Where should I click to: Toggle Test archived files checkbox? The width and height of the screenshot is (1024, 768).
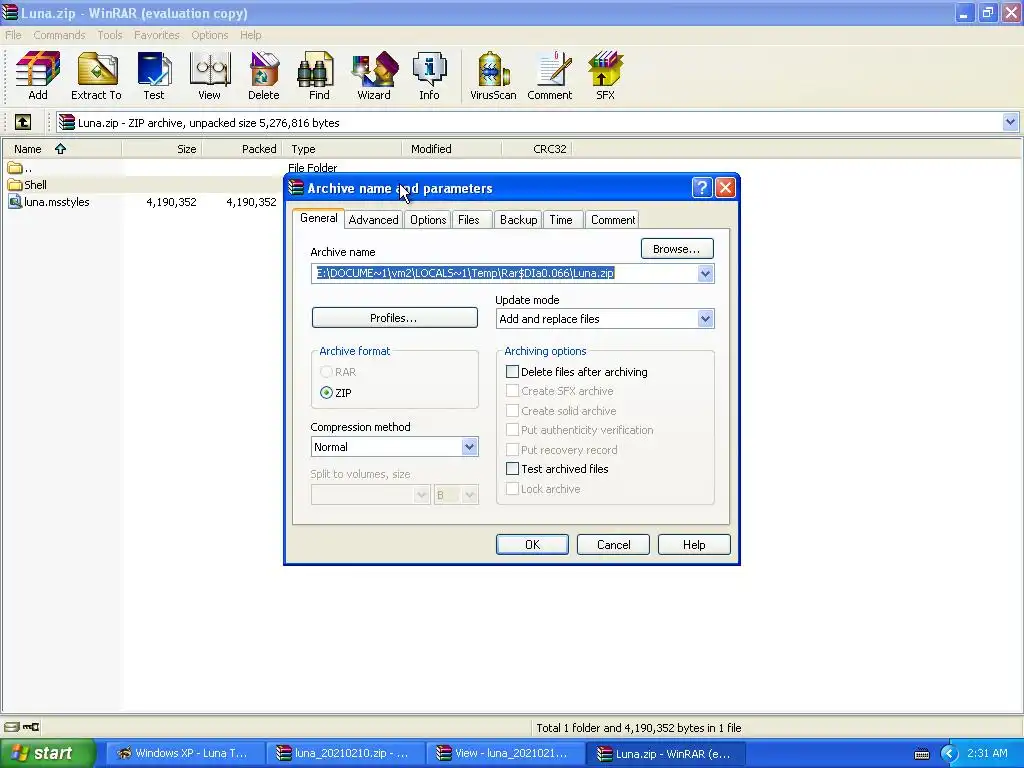coord(513,469)
